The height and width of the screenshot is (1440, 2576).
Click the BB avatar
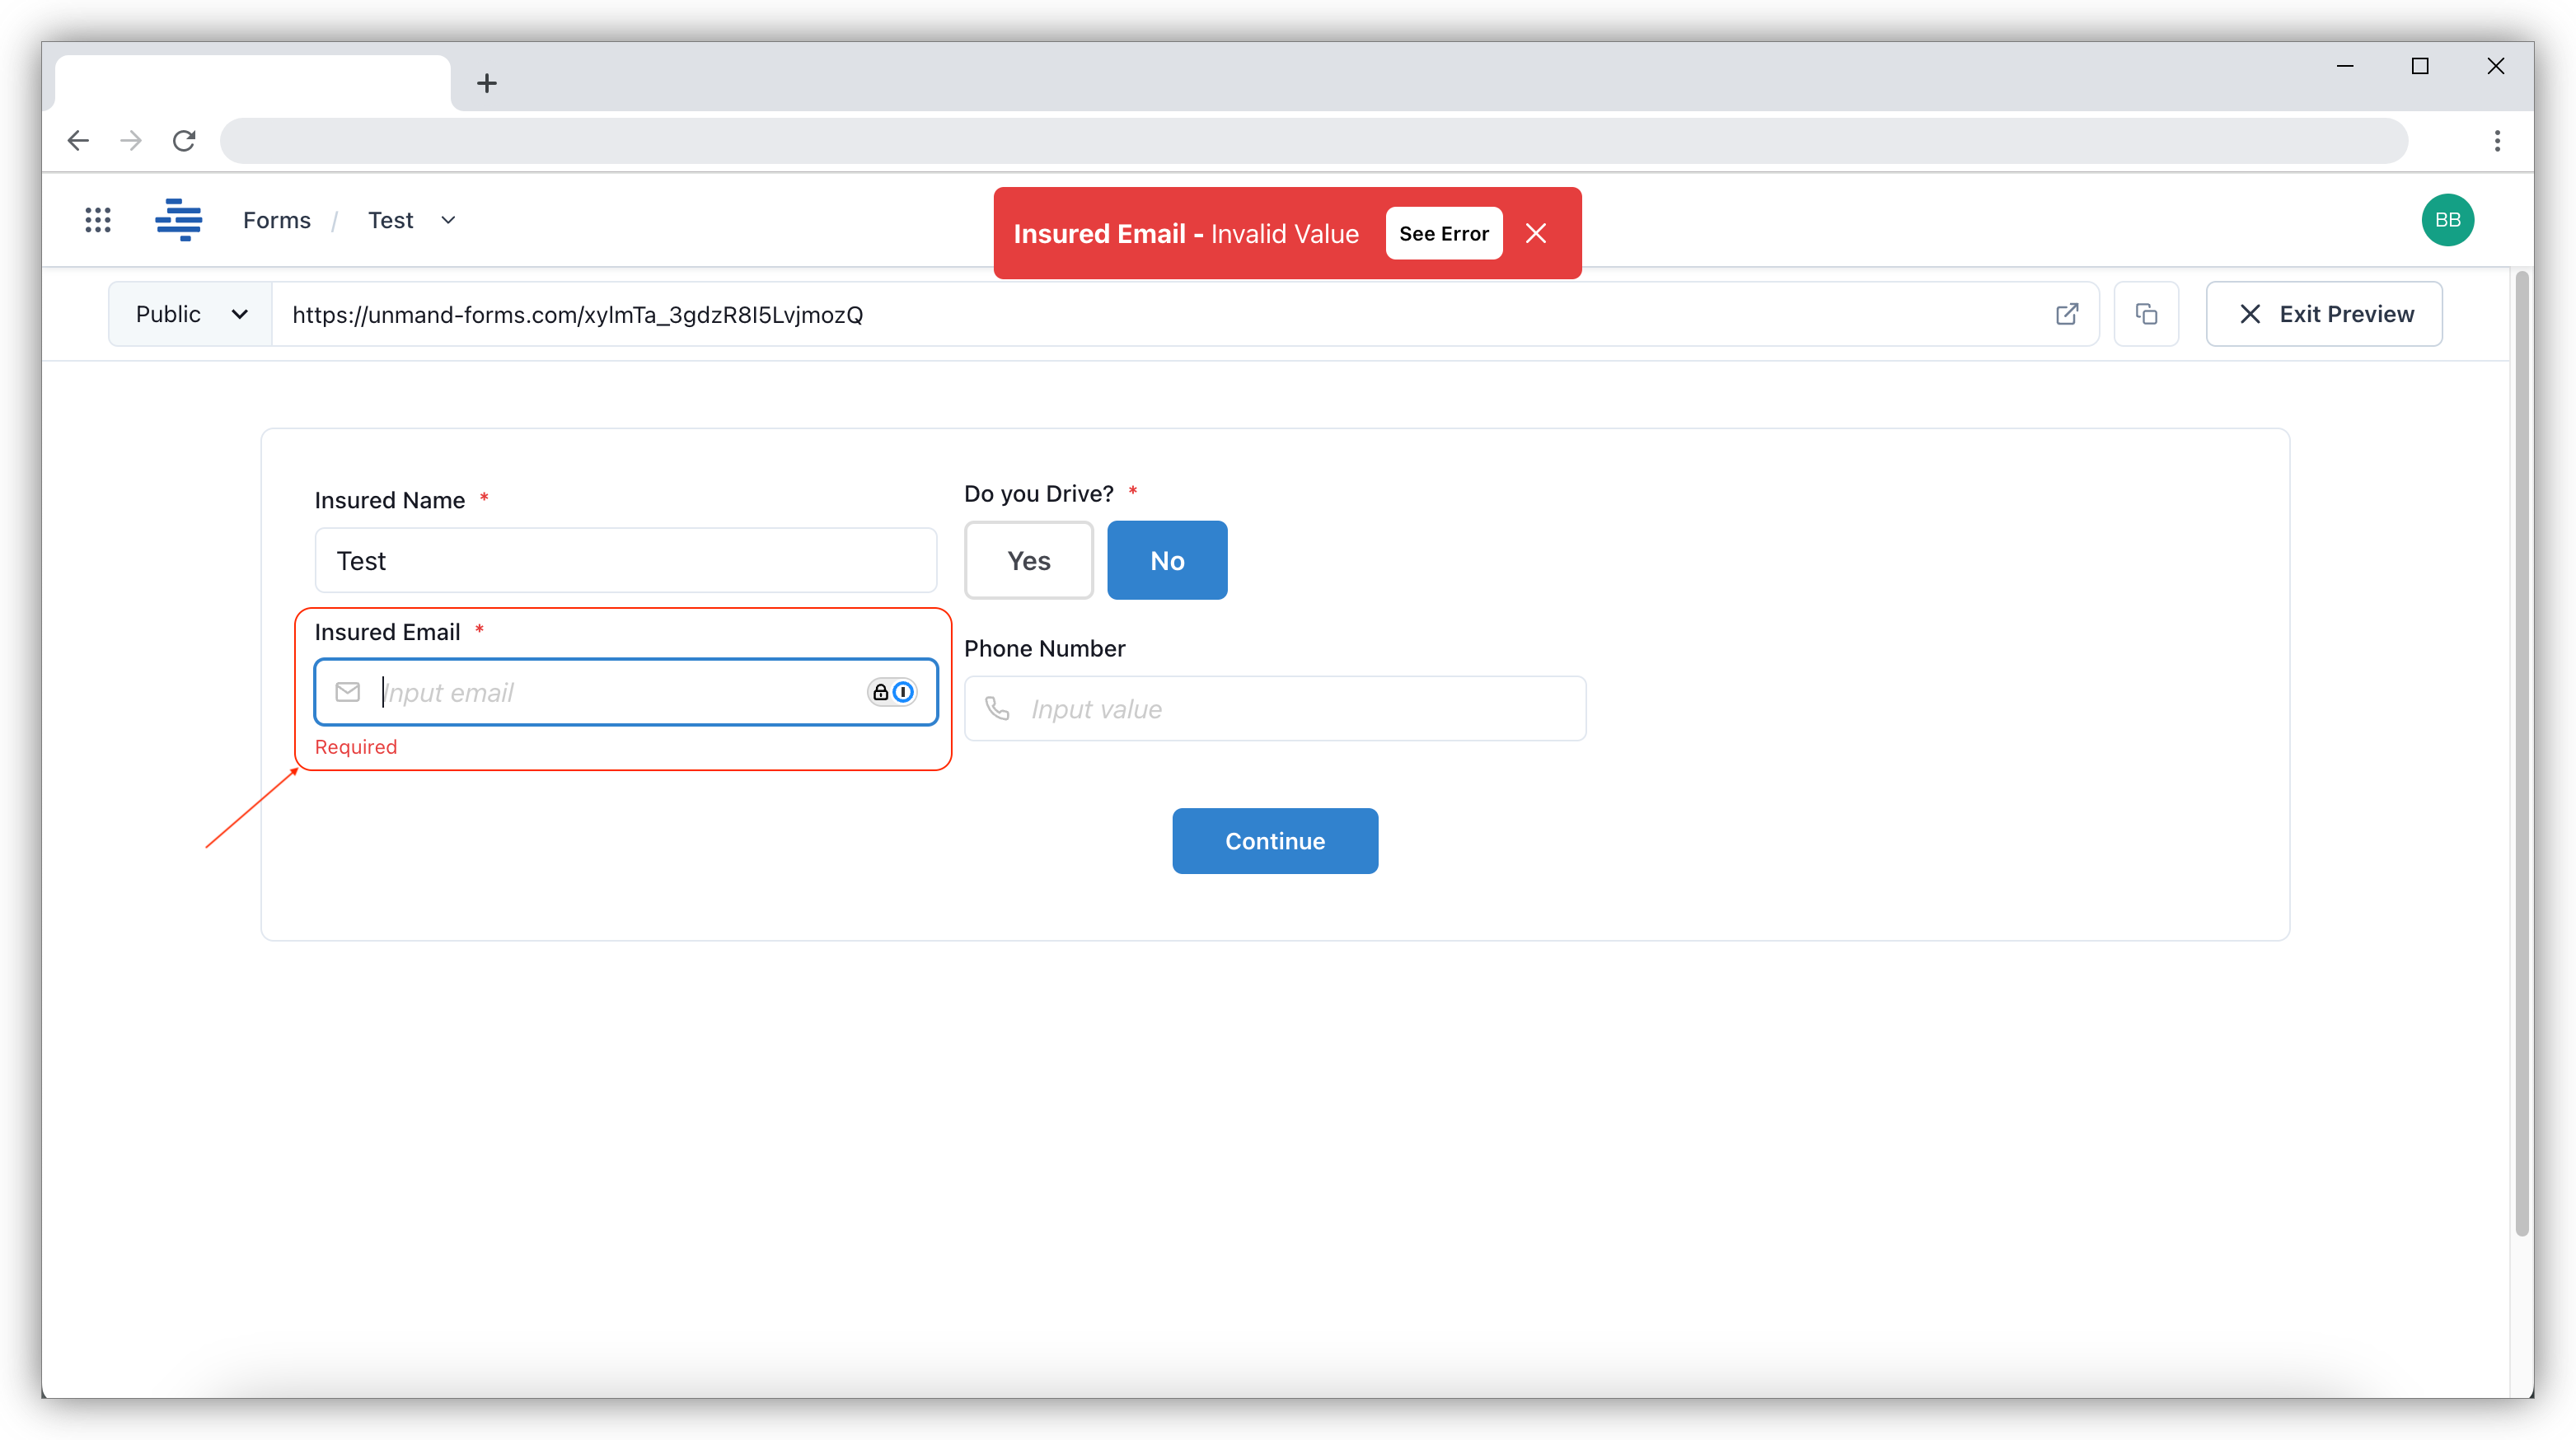[2448, 220]
